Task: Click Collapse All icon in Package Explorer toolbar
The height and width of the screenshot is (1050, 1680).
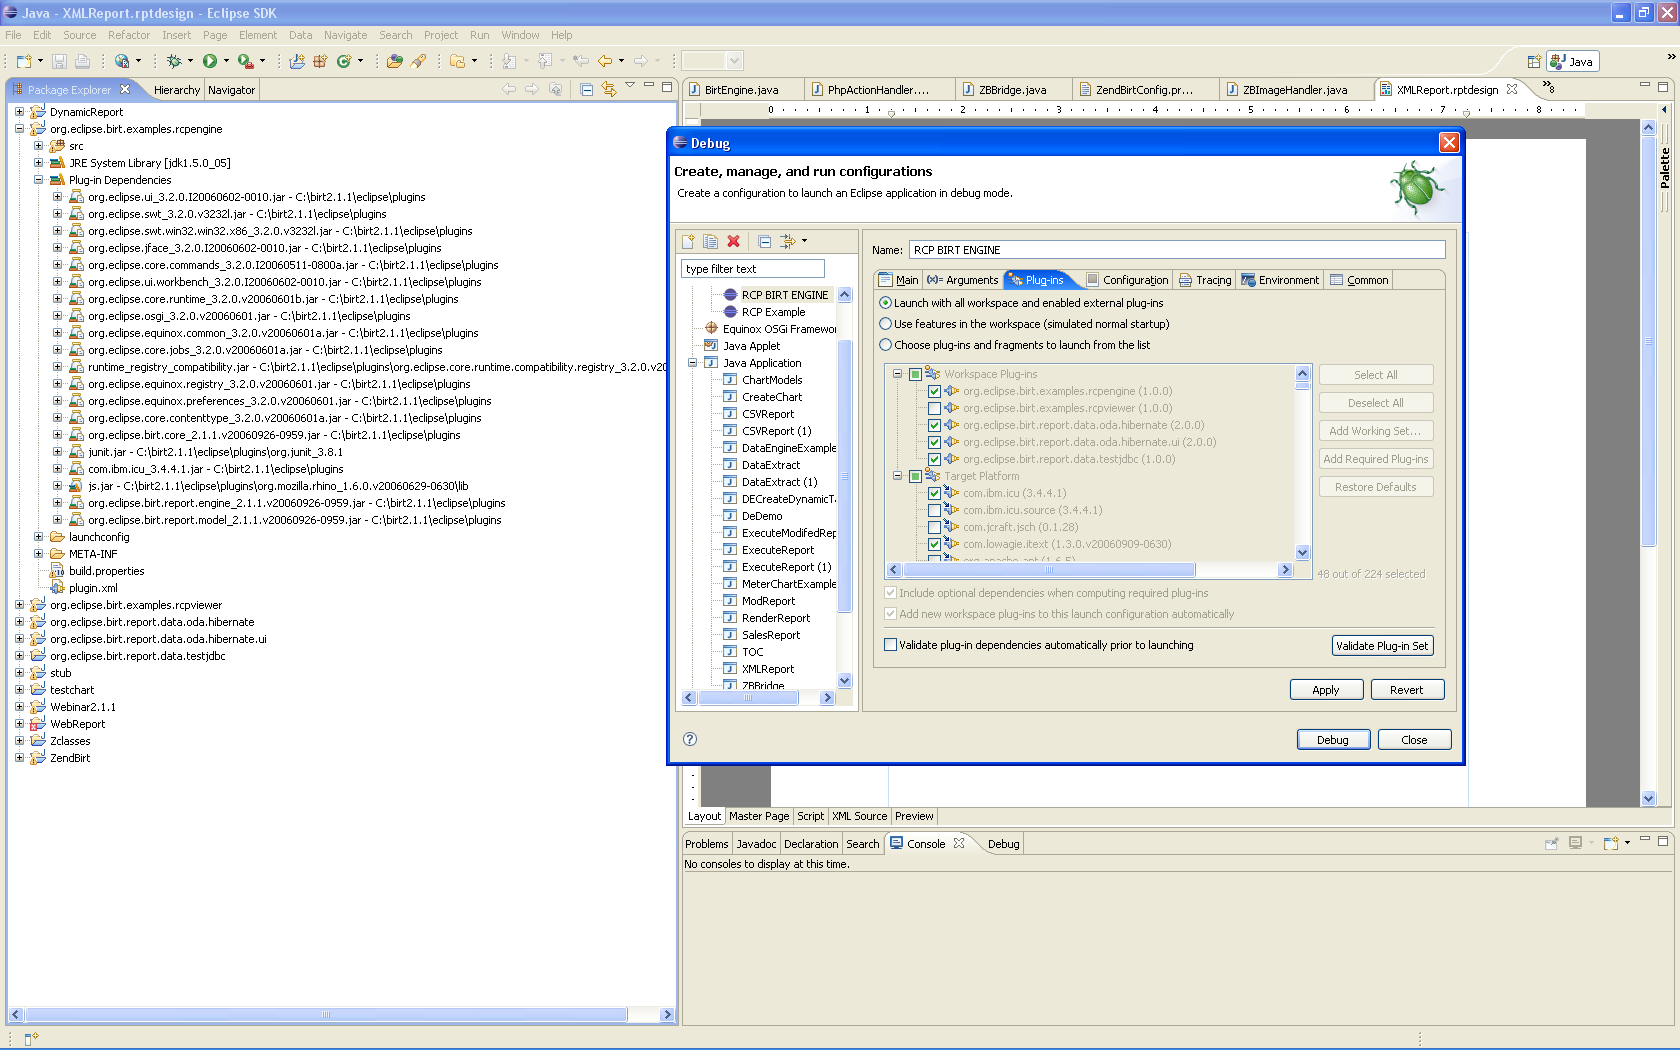Action: click(x=587, y=89)
